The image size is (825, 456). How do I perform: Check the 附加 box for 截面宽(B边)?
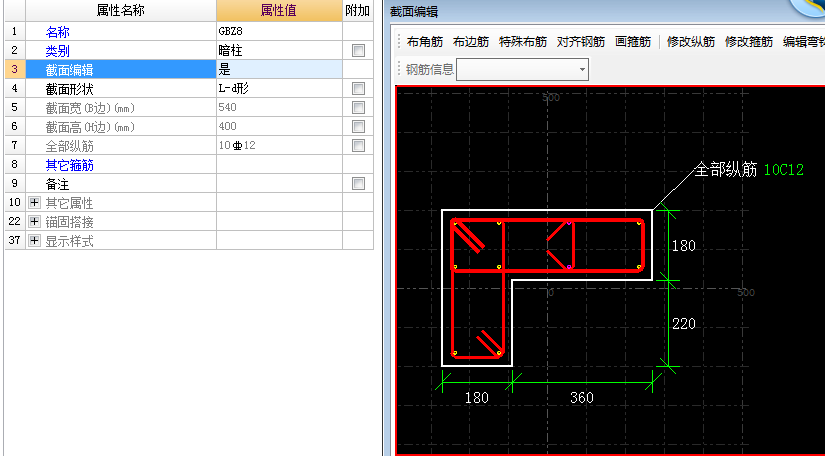[358, 107]
